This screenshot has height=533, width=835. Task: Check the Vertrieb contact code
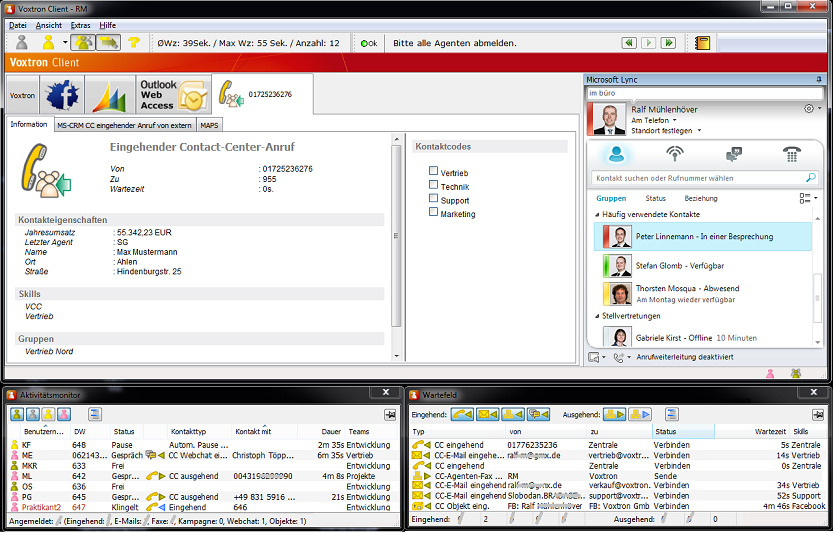click(433, 171)
